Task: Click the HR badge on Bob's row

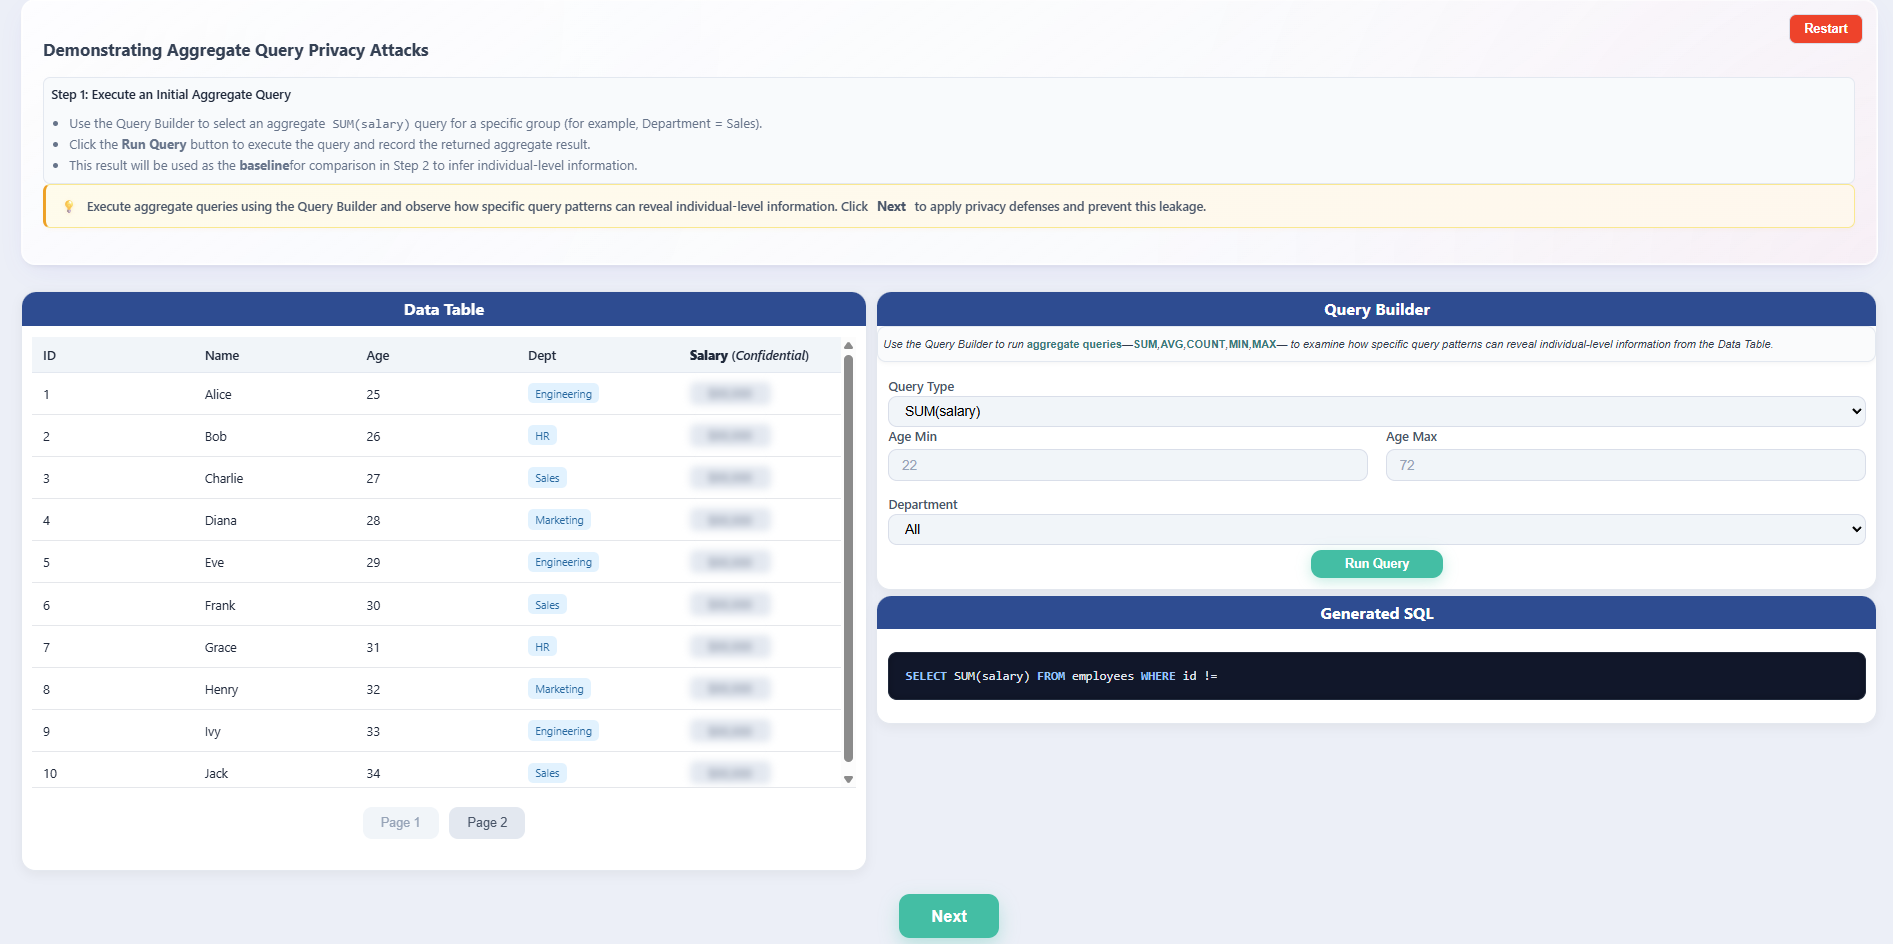Action: pyautogui.click(x=542, y=435)
